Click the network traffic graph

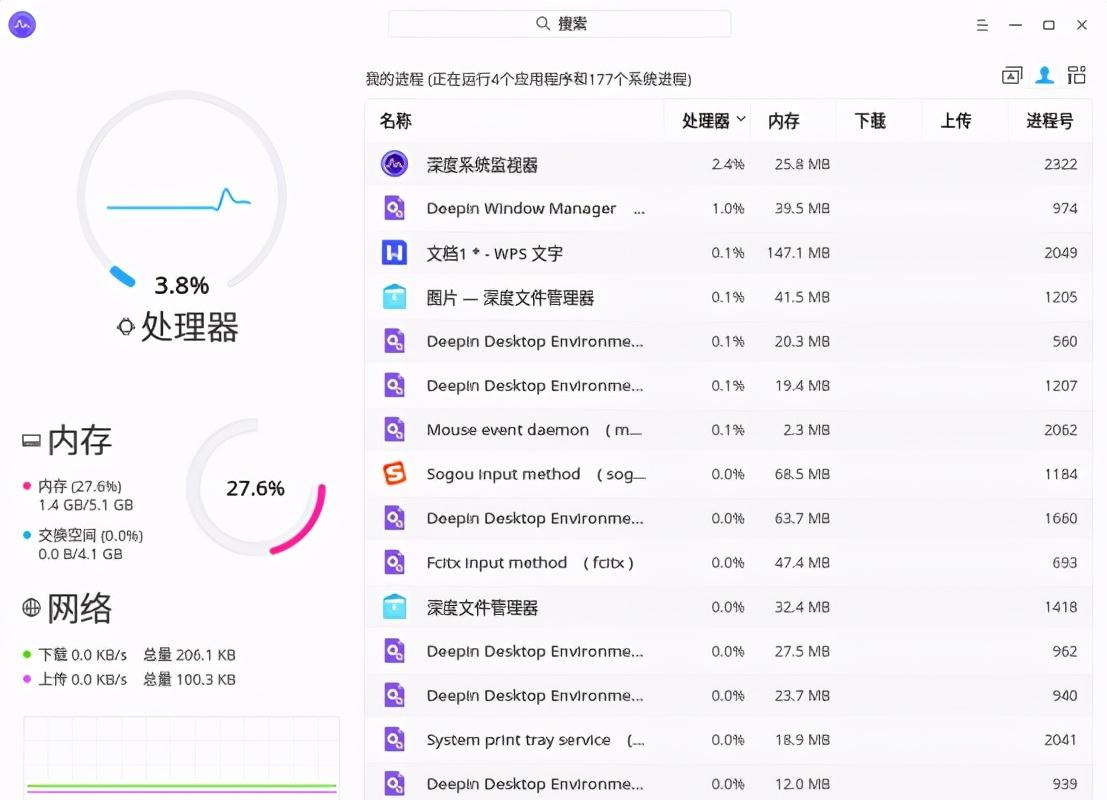[181, 757]
